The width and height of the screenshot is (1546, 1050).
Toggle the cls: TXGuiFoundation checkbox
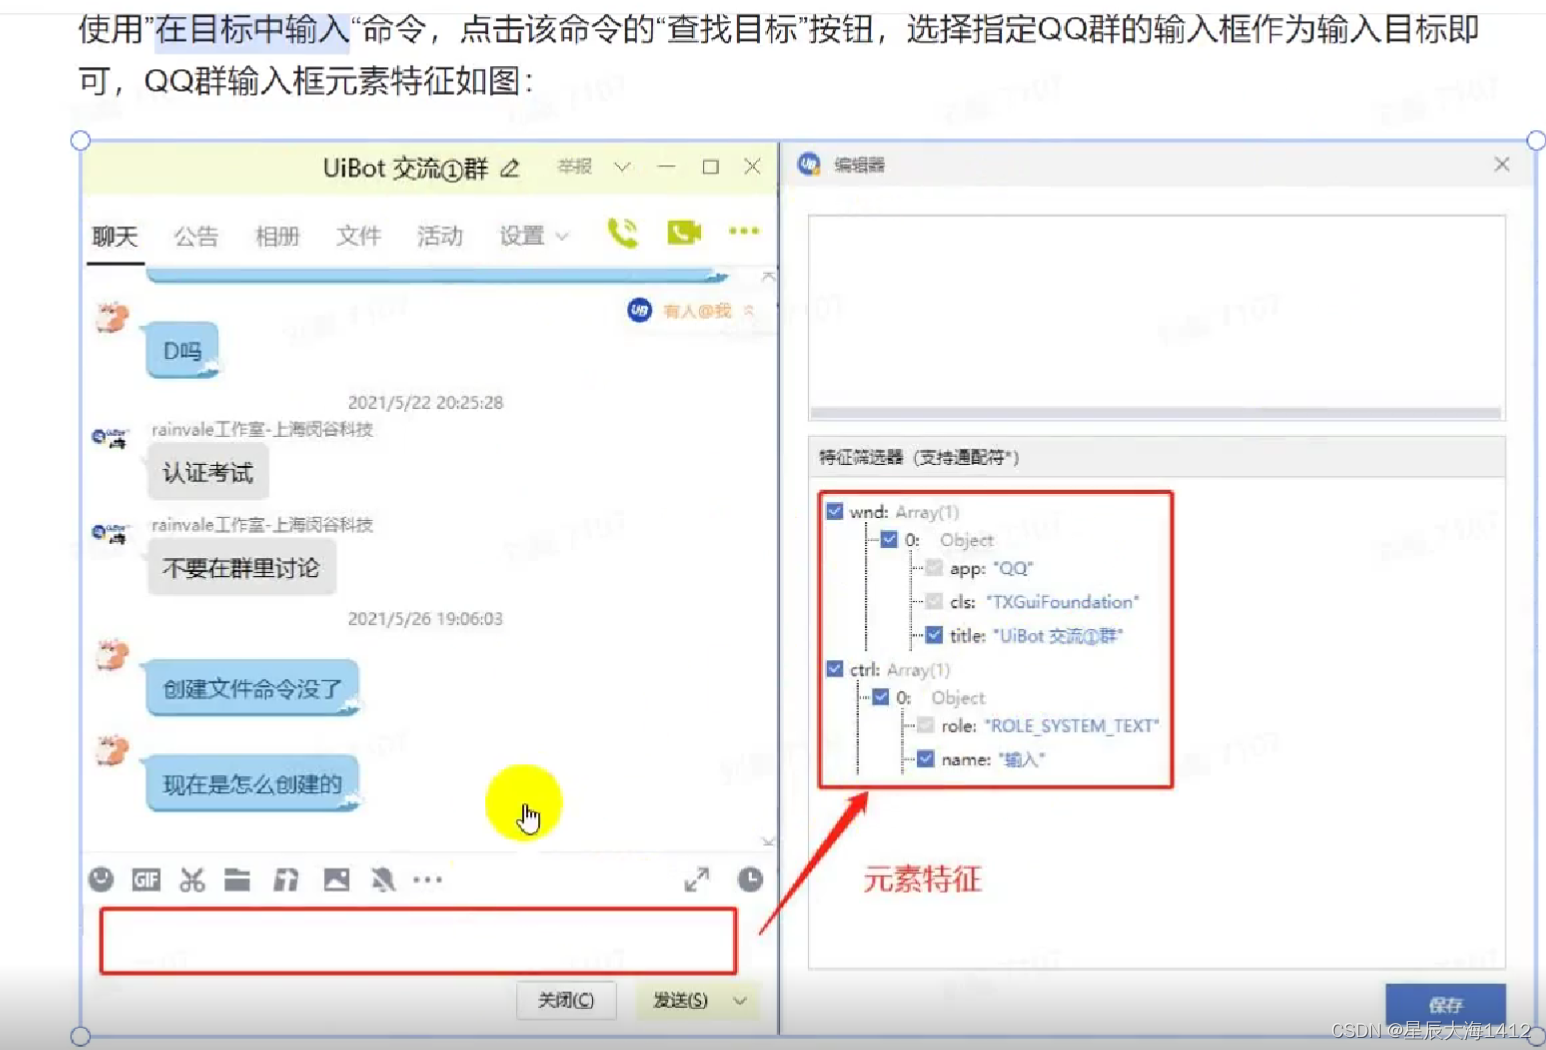[934, 601]
